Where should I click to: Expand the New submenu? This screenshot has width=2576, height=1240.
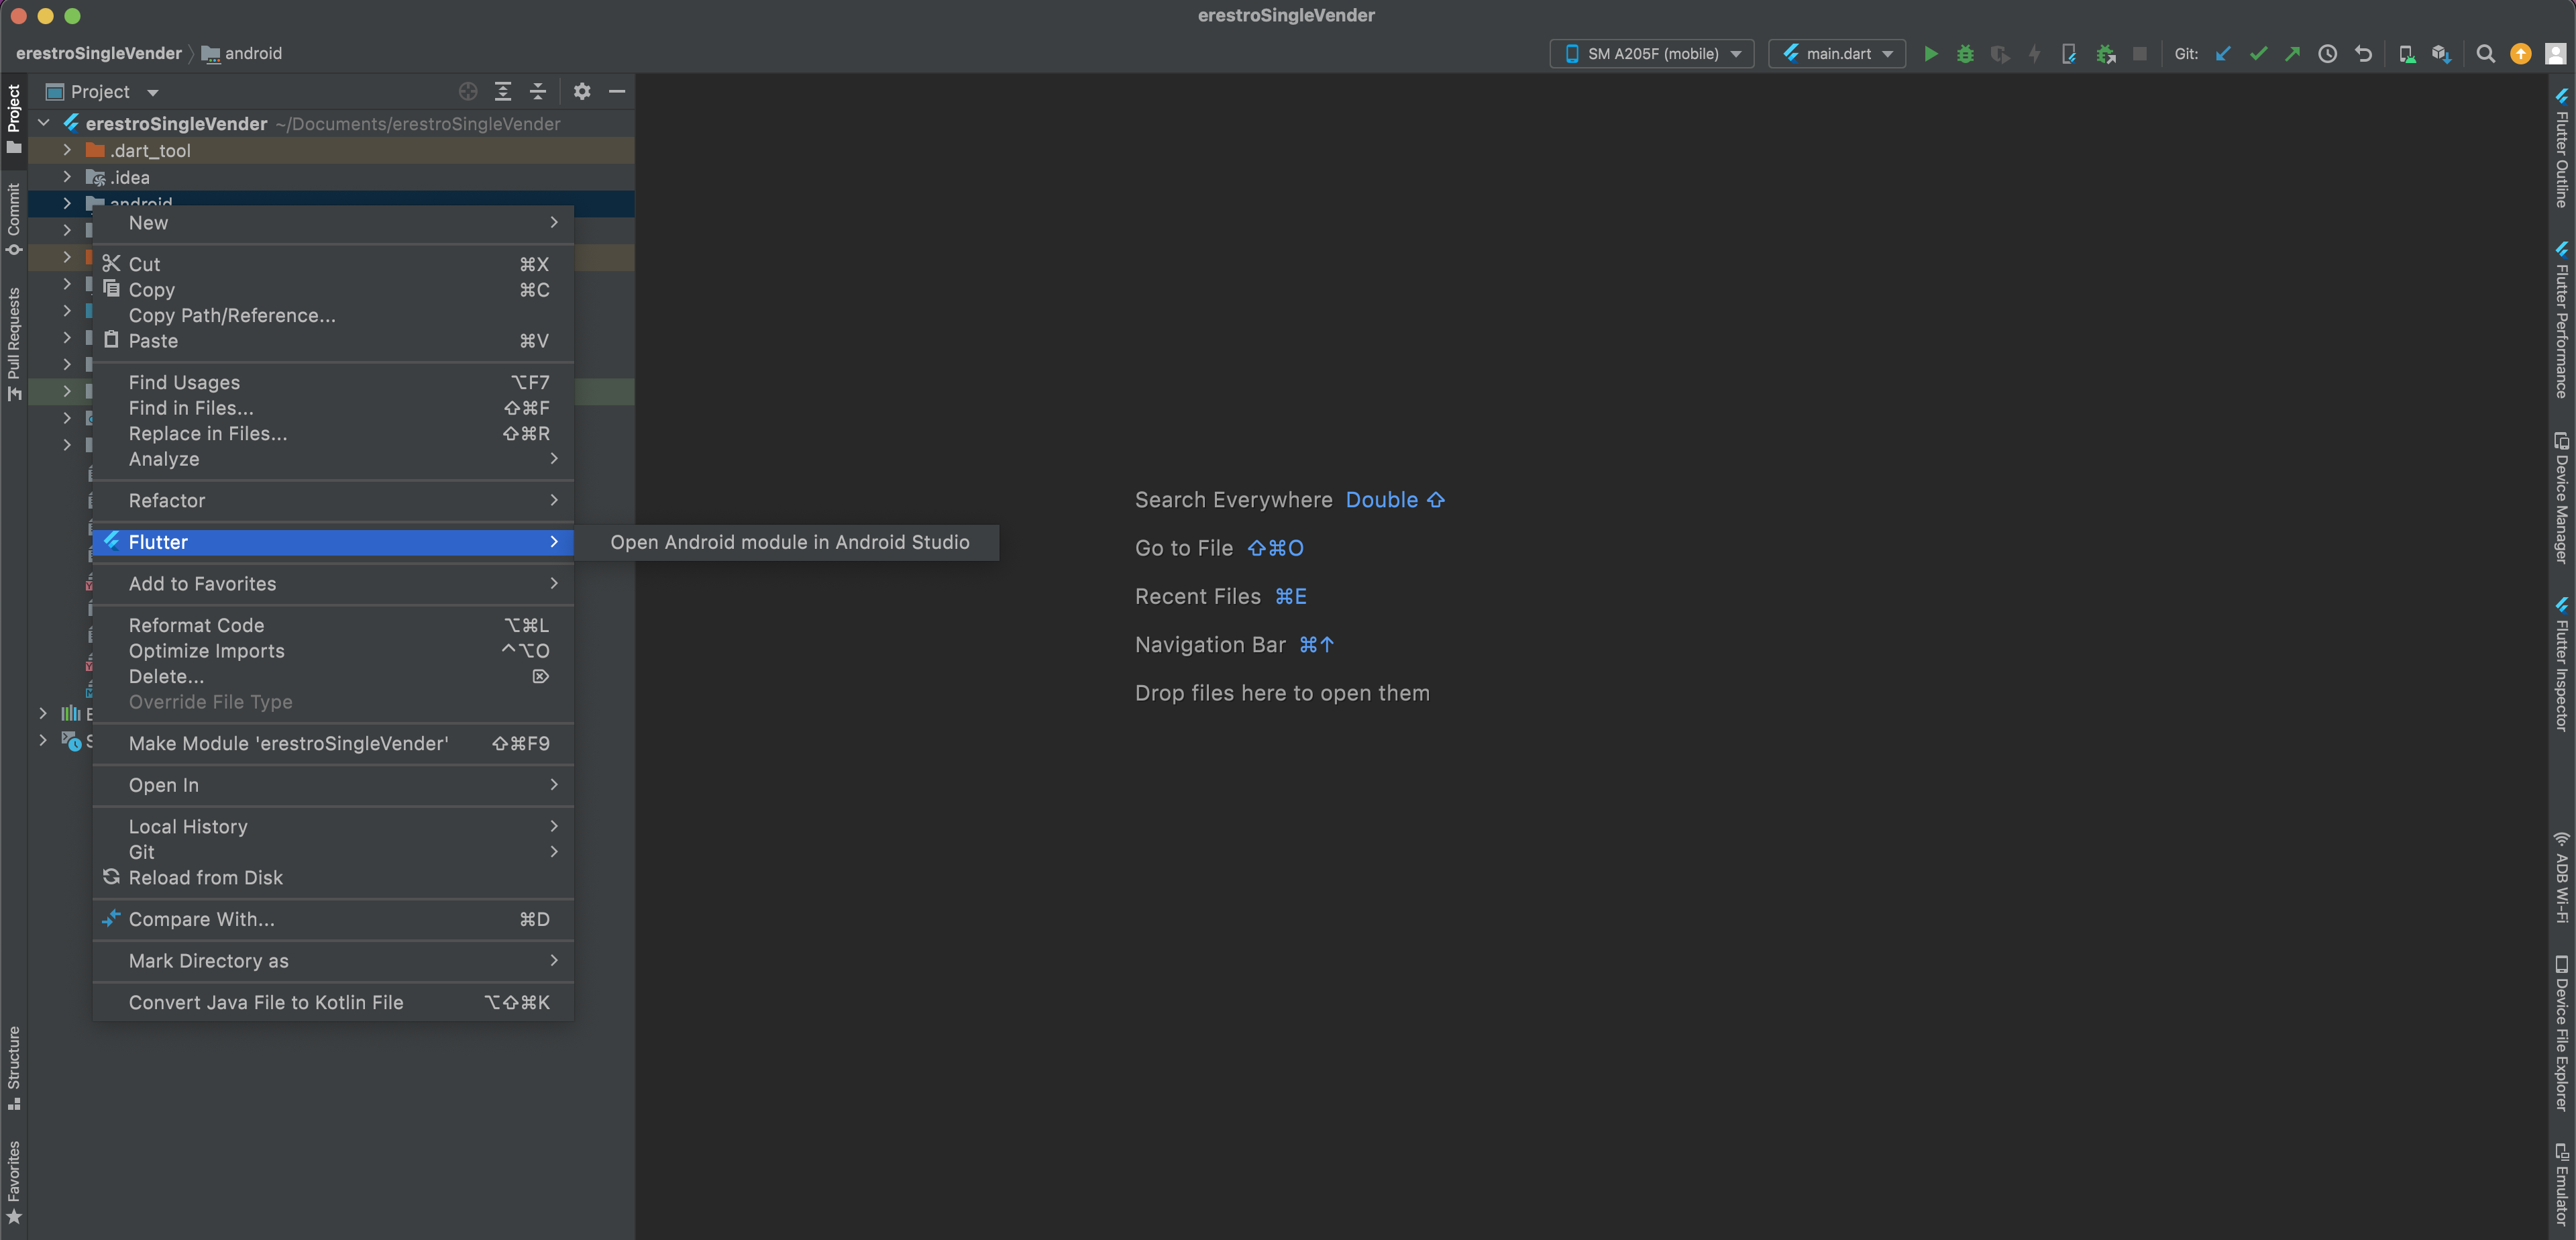[x=333, y=223]
